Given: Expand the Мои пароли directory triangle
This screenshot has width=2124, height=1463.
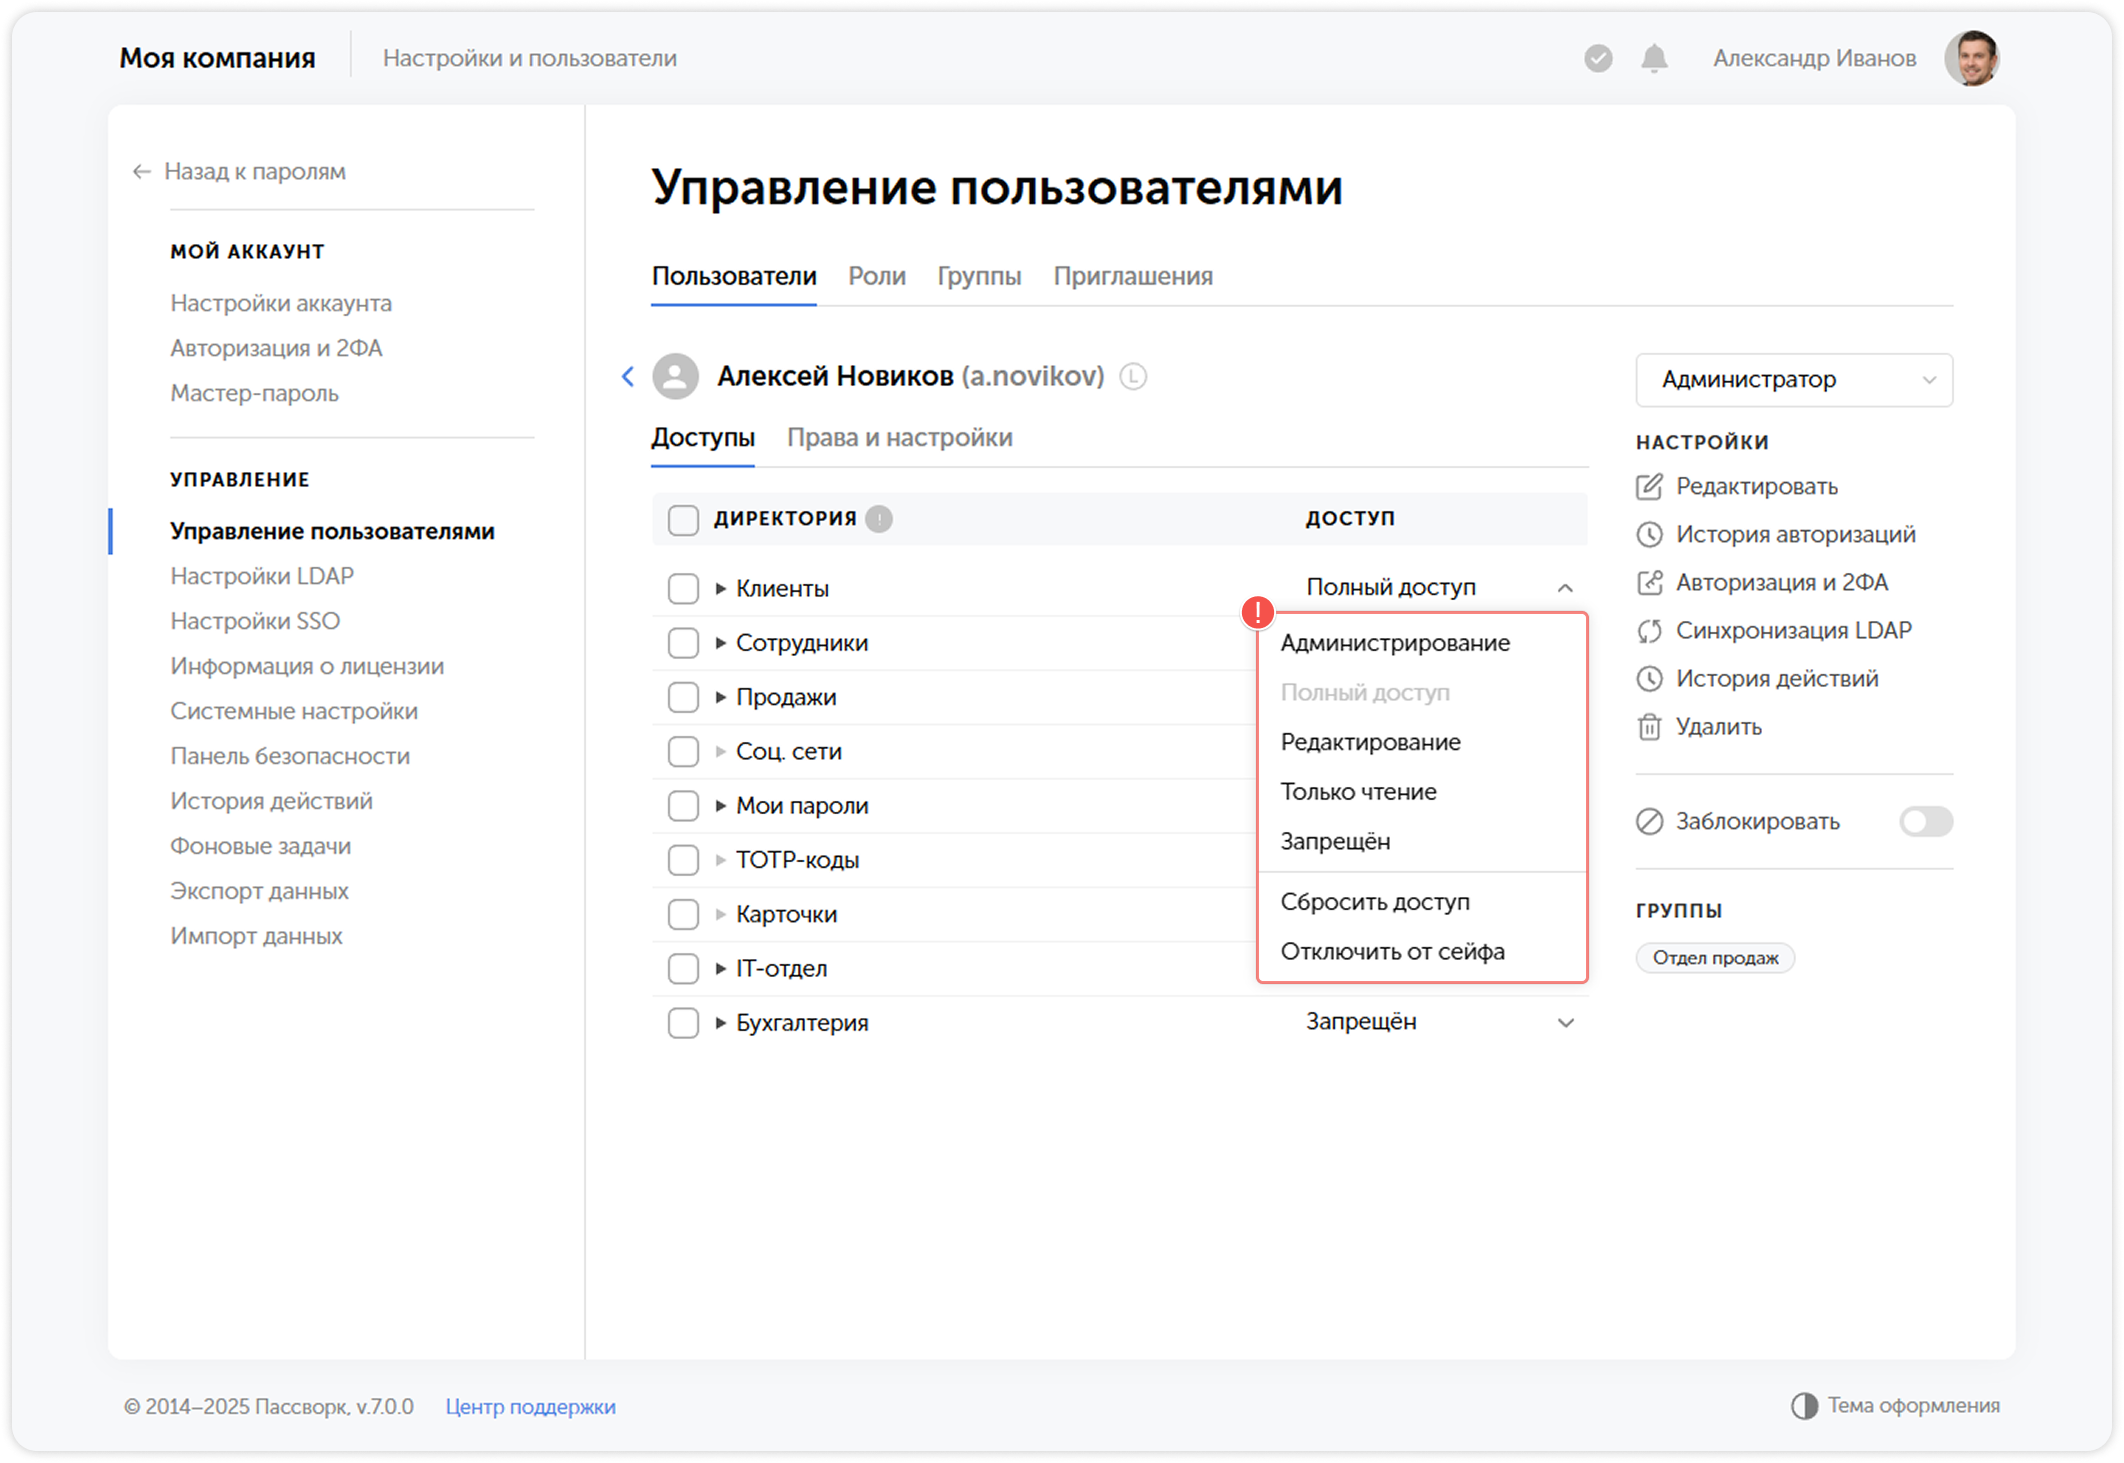Looking at the screenshot, I should [720, 805].
